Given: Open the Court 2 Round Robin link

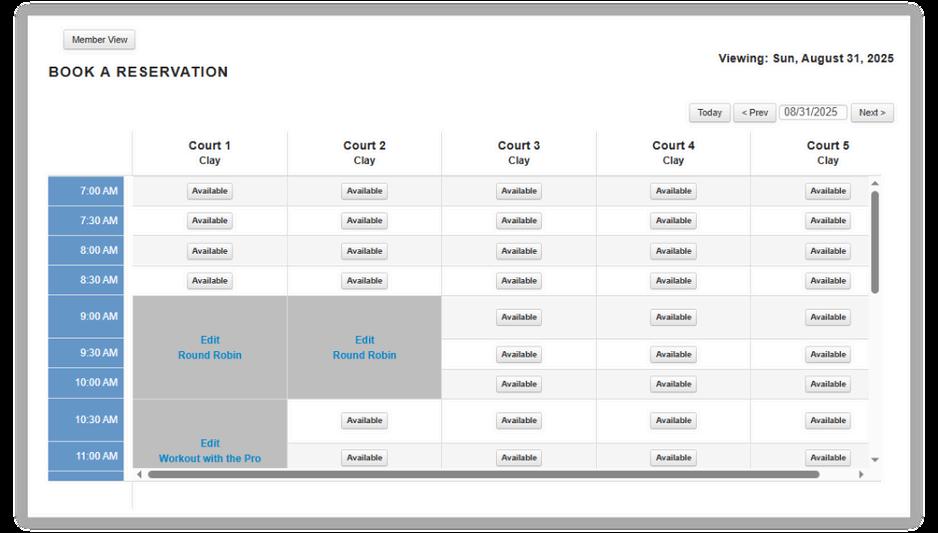Looking at the screenshot, I should 364,355.
